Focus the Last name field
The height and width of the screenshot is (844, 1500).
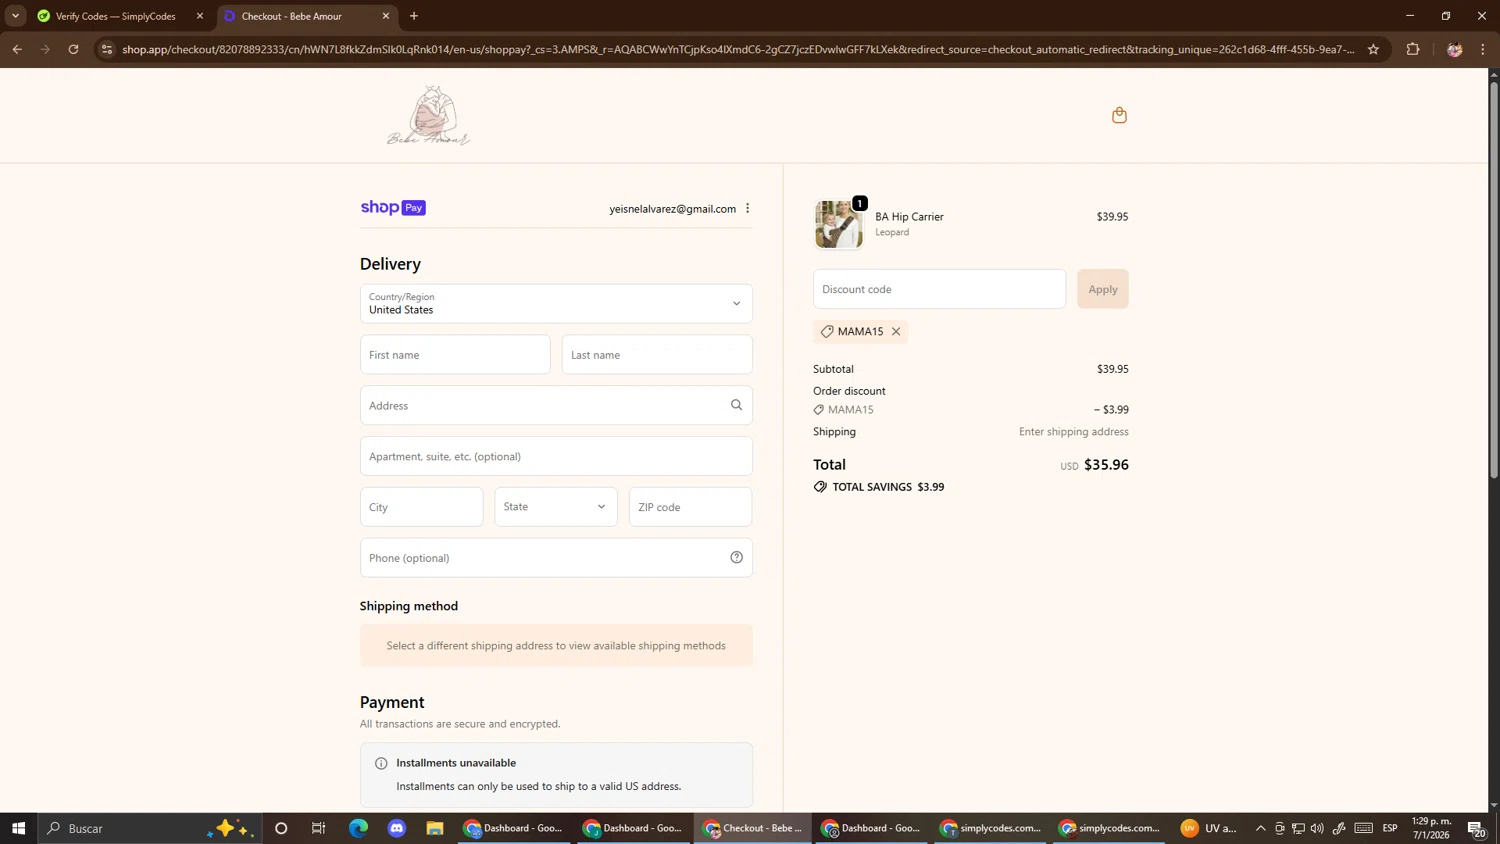point(657,355)
